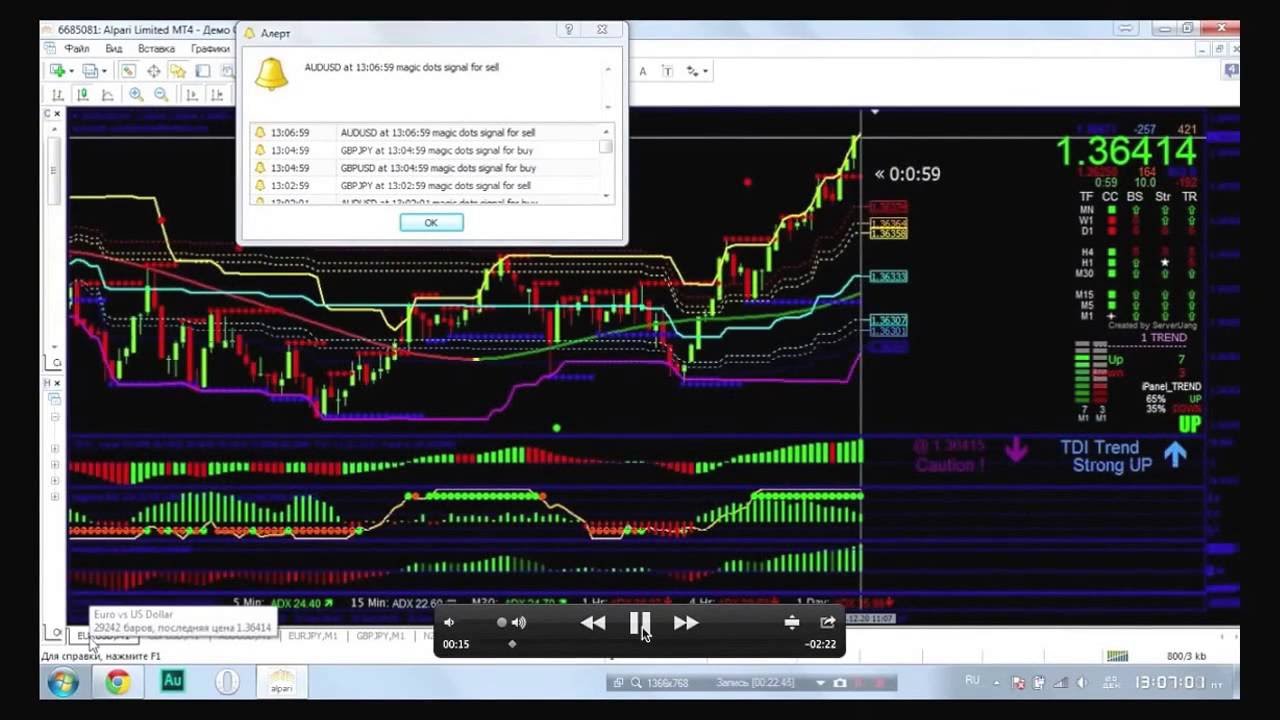Open the new chart dropdown arrow
1280x720 pixels.
tap(71, 71)
